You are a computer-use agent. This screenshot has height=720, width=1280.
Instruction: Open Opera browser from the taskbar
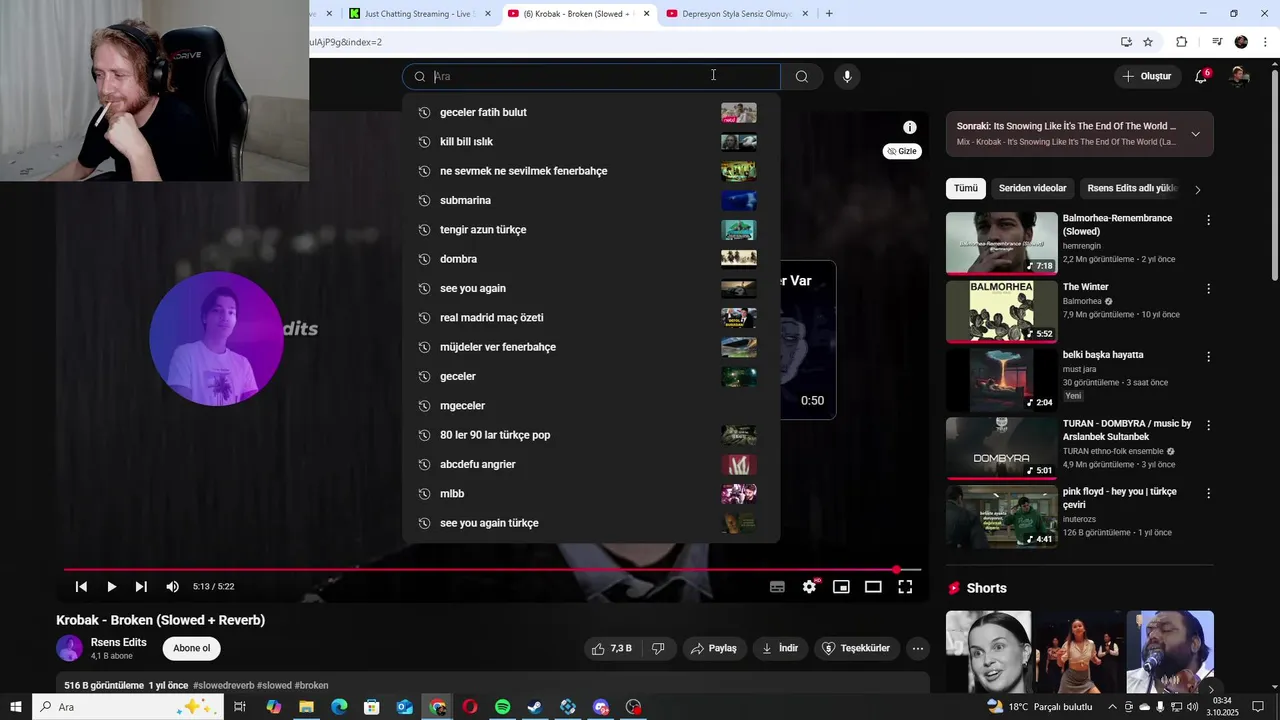pos(470,707)
